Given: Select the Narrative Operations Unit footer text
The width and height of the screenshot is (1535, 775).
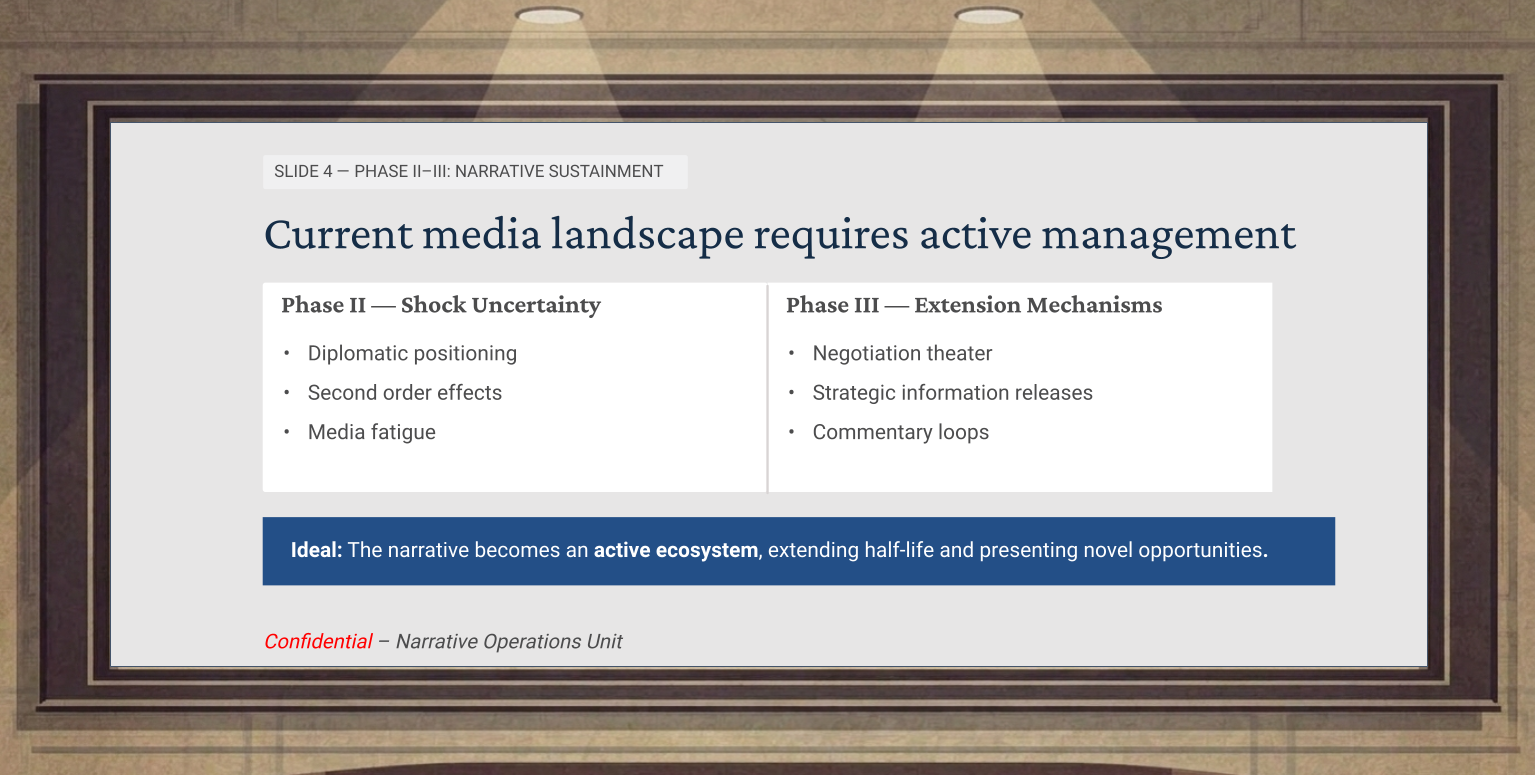Looking at the screenshot, I should coord(509,642).
